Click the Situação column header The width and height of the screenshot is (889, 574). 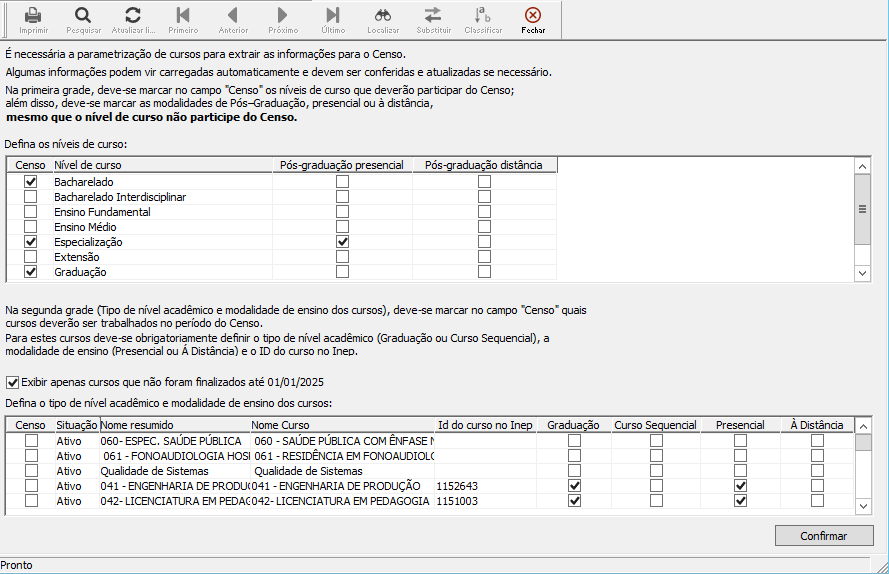pyautogui.click(x=77, y=425)
